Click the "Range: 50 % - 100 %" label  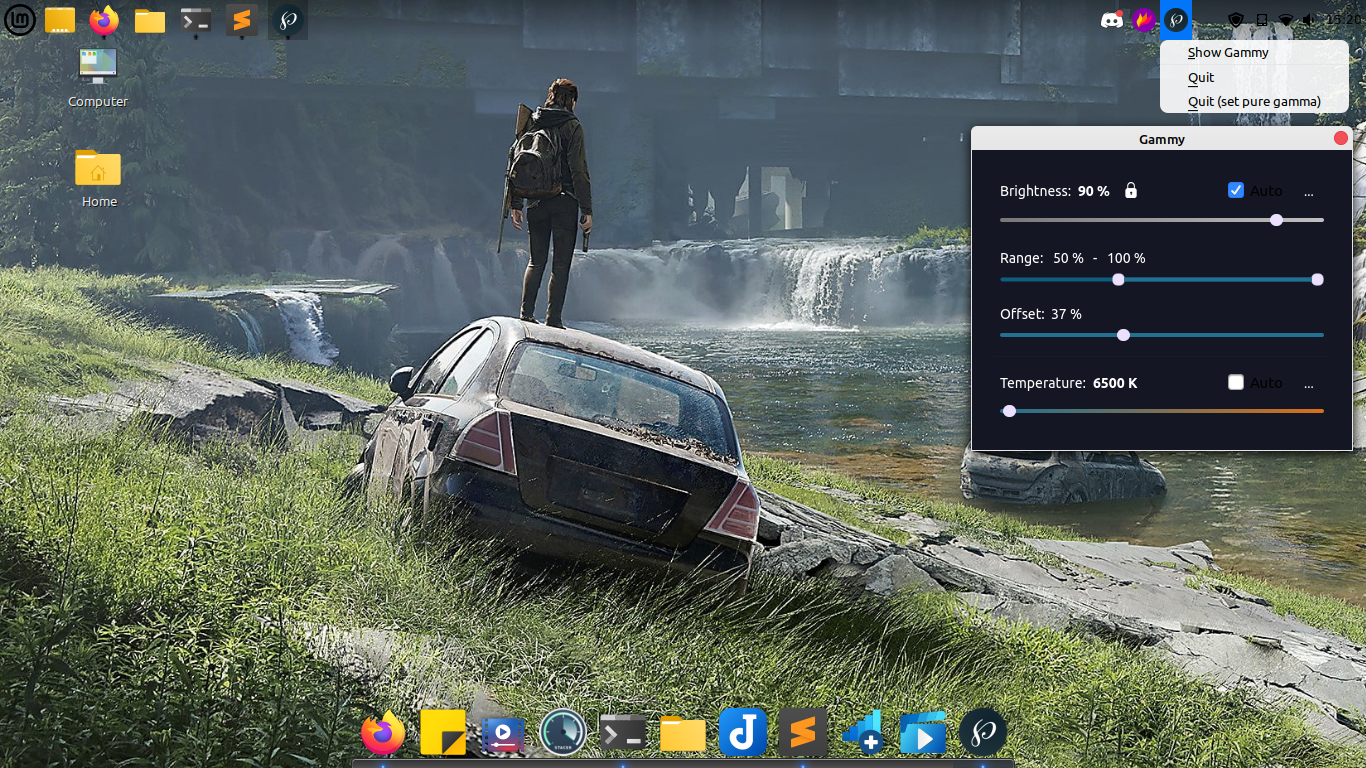click(1073, 258)
